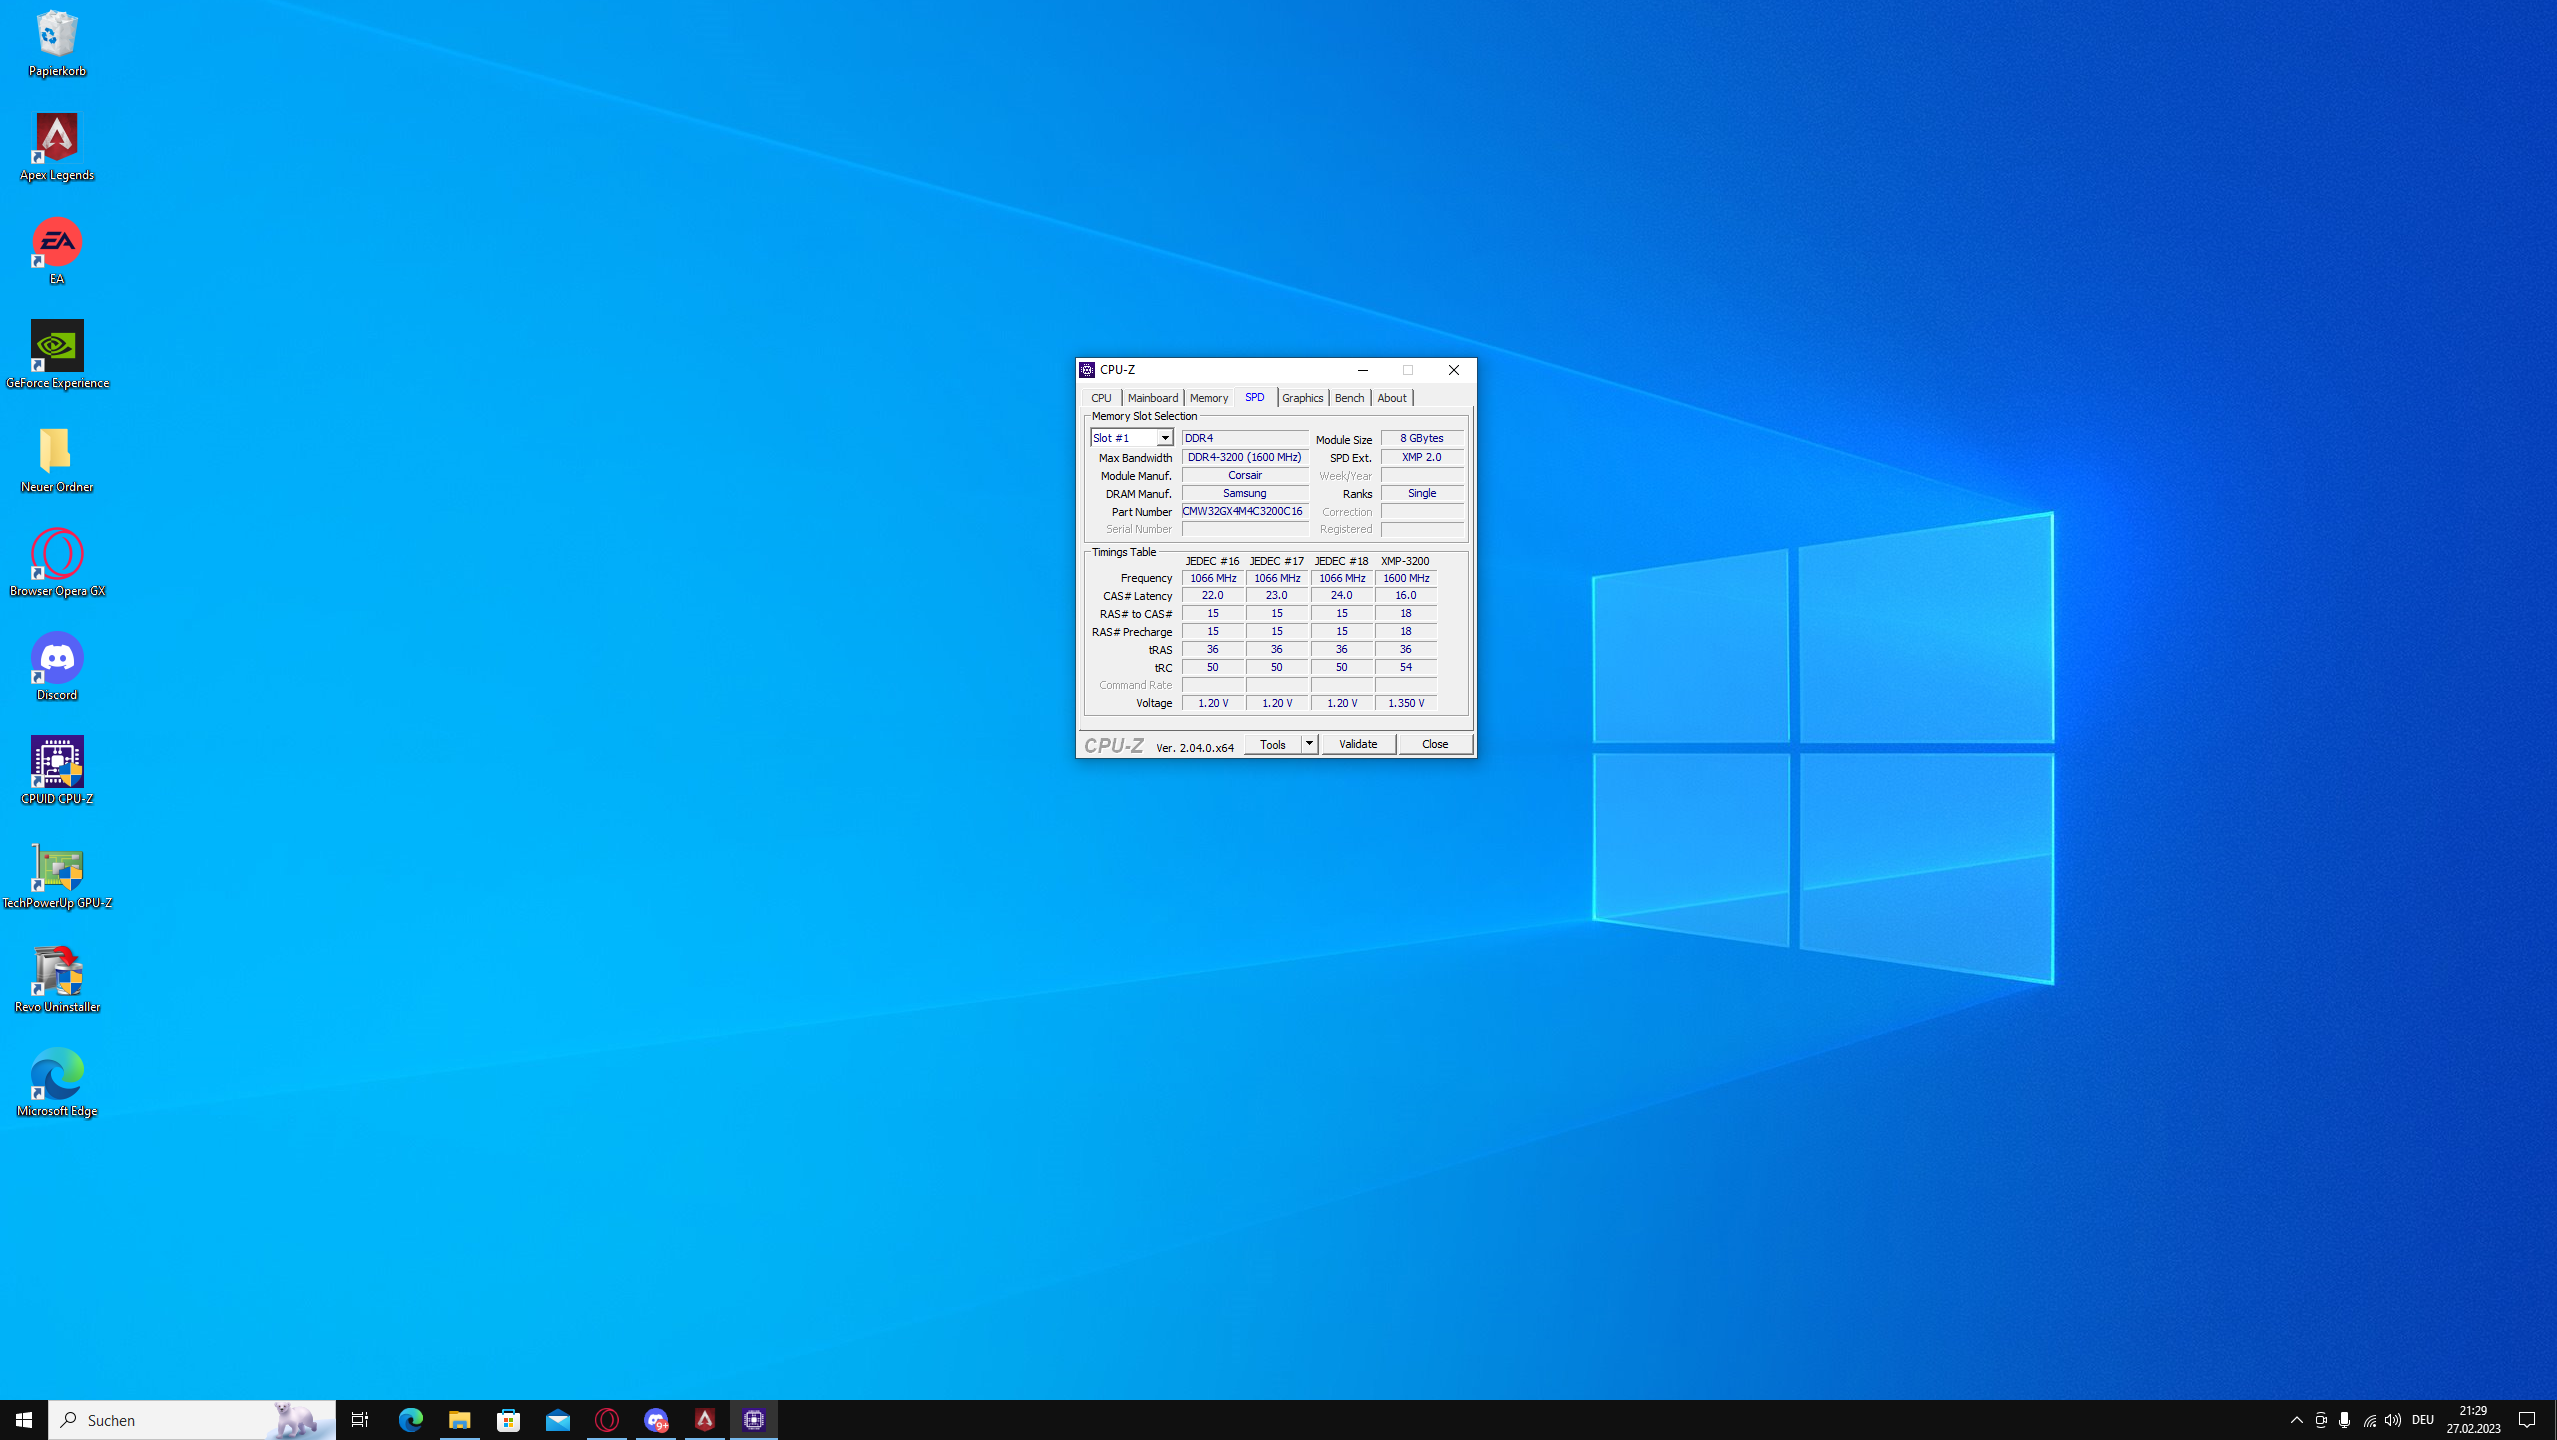Launch the TechPowerUp GPU-Z desktop icon
The height and width of the screenshot is (1440, 2557).
[x=57, y=867]
